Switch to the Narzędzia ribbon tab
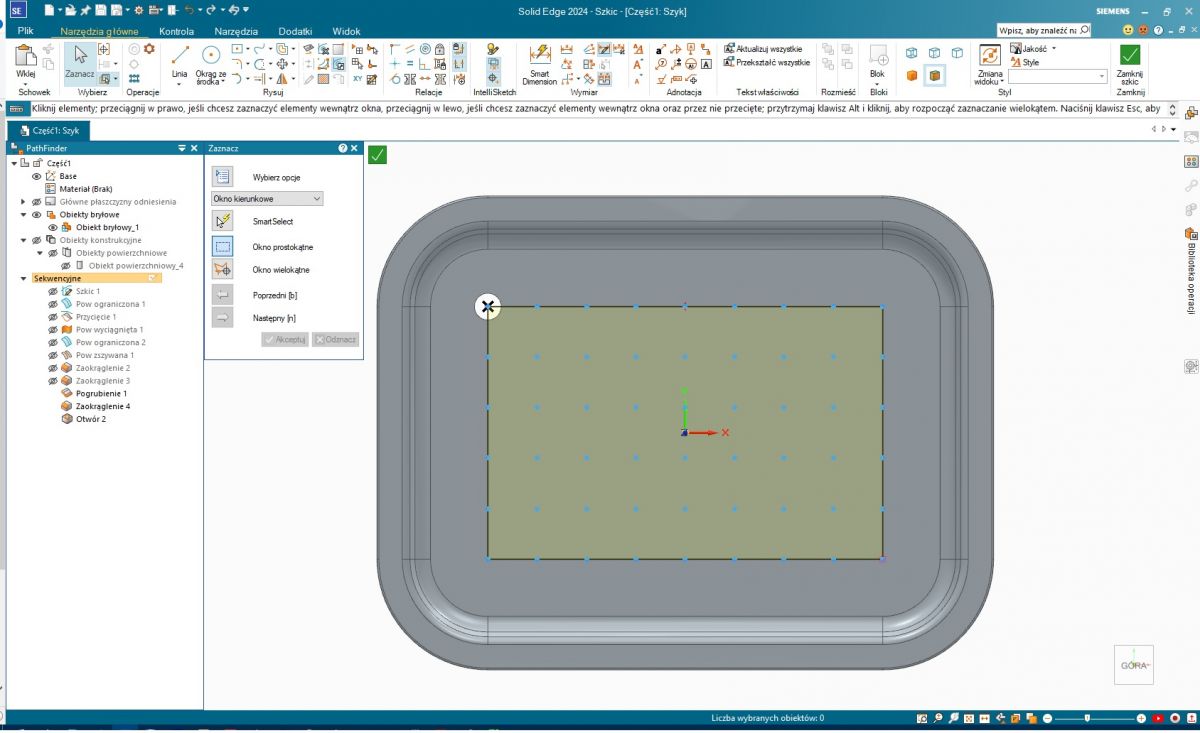The height and width of the screenshot is (733, 1200). (x=236, y=31)
